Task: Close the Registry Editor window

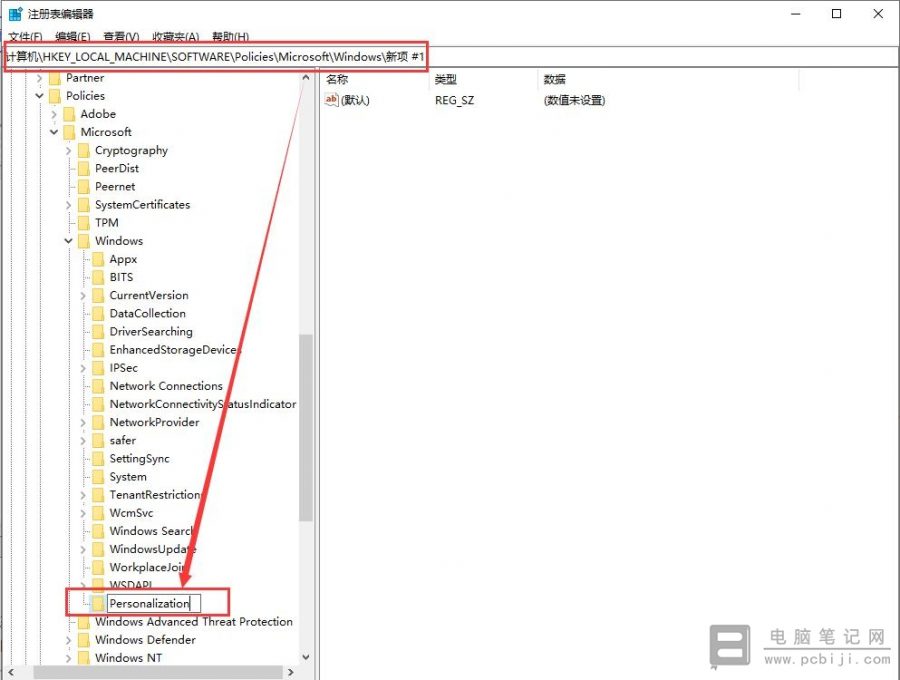Action: click(x=878, y=14)
